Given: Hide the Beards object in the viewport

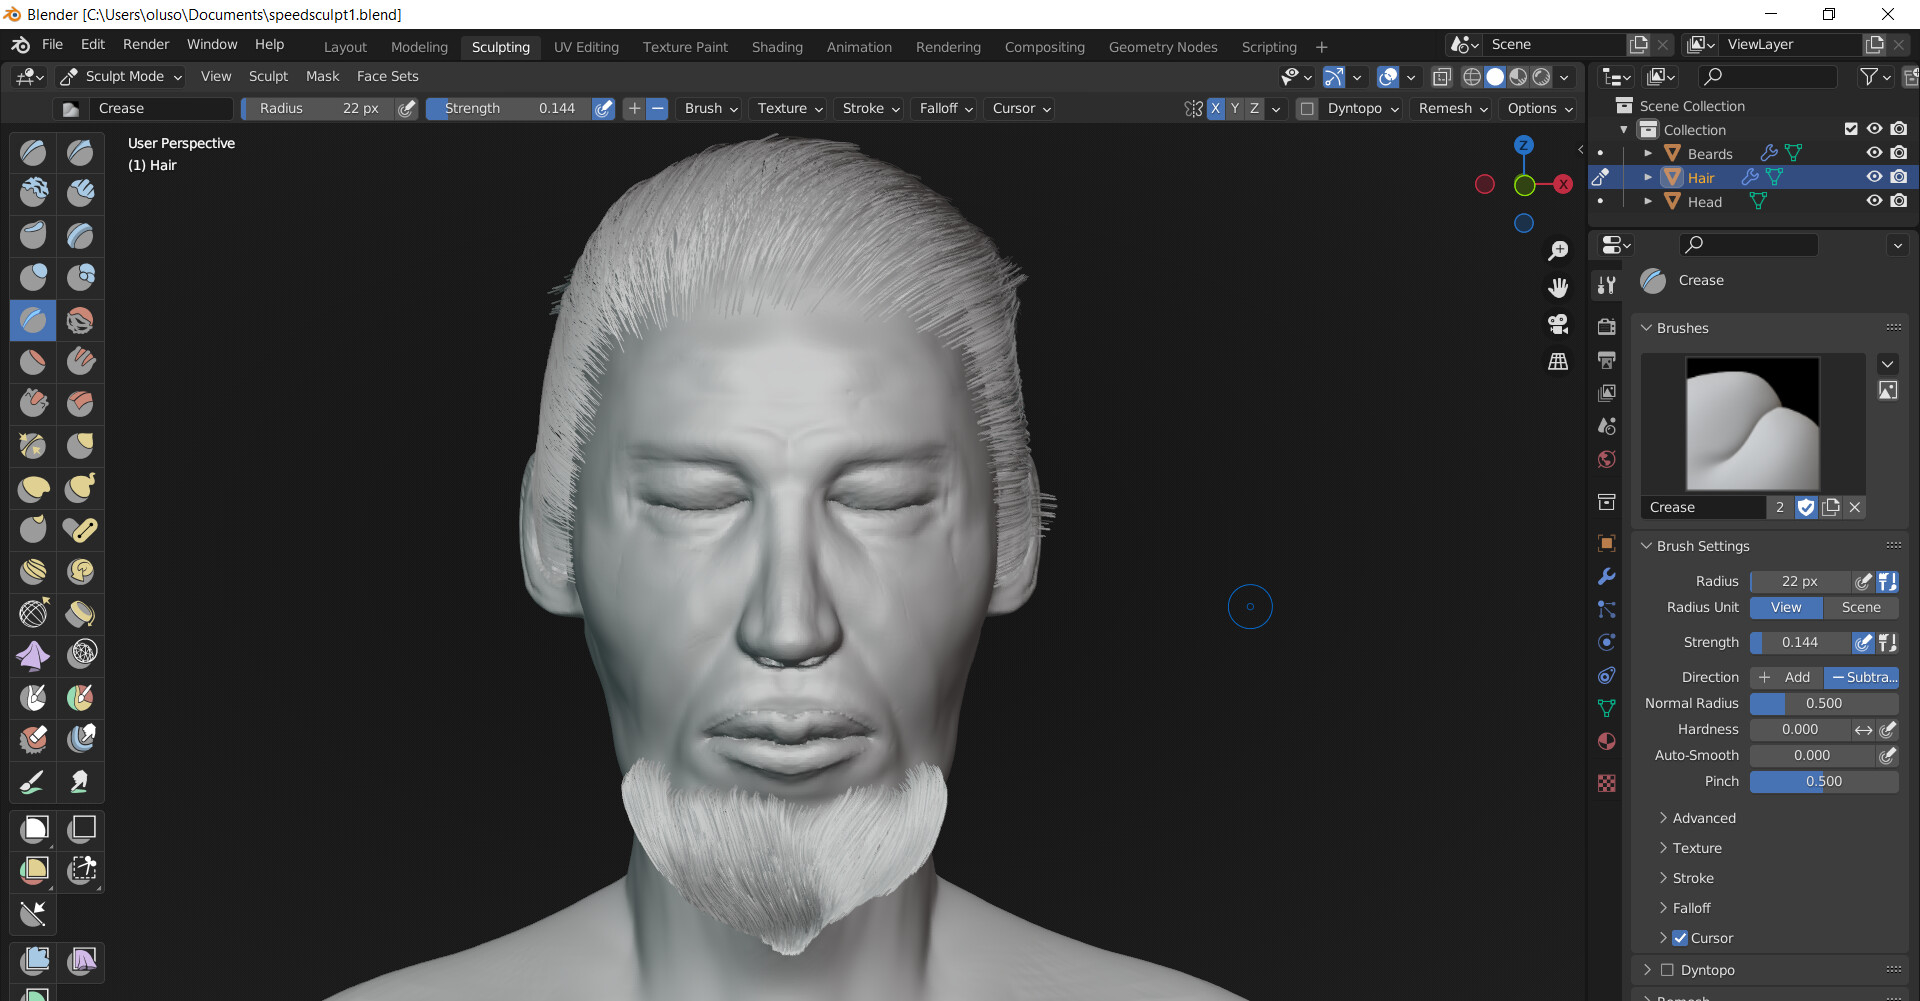Looking at the screenshot, I should 1874,153.
